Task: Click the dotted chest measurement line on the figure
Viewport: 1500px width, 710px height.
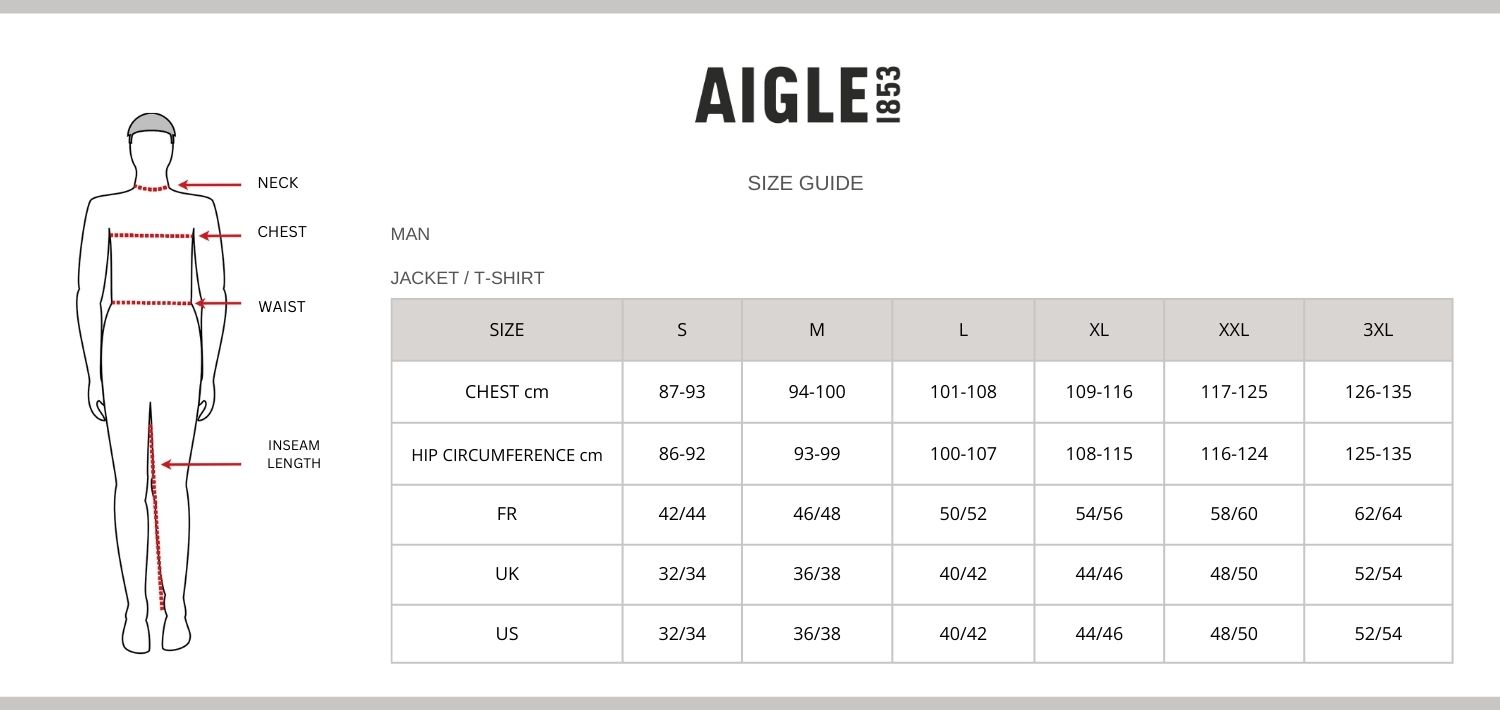Action: tap(151, 236)
